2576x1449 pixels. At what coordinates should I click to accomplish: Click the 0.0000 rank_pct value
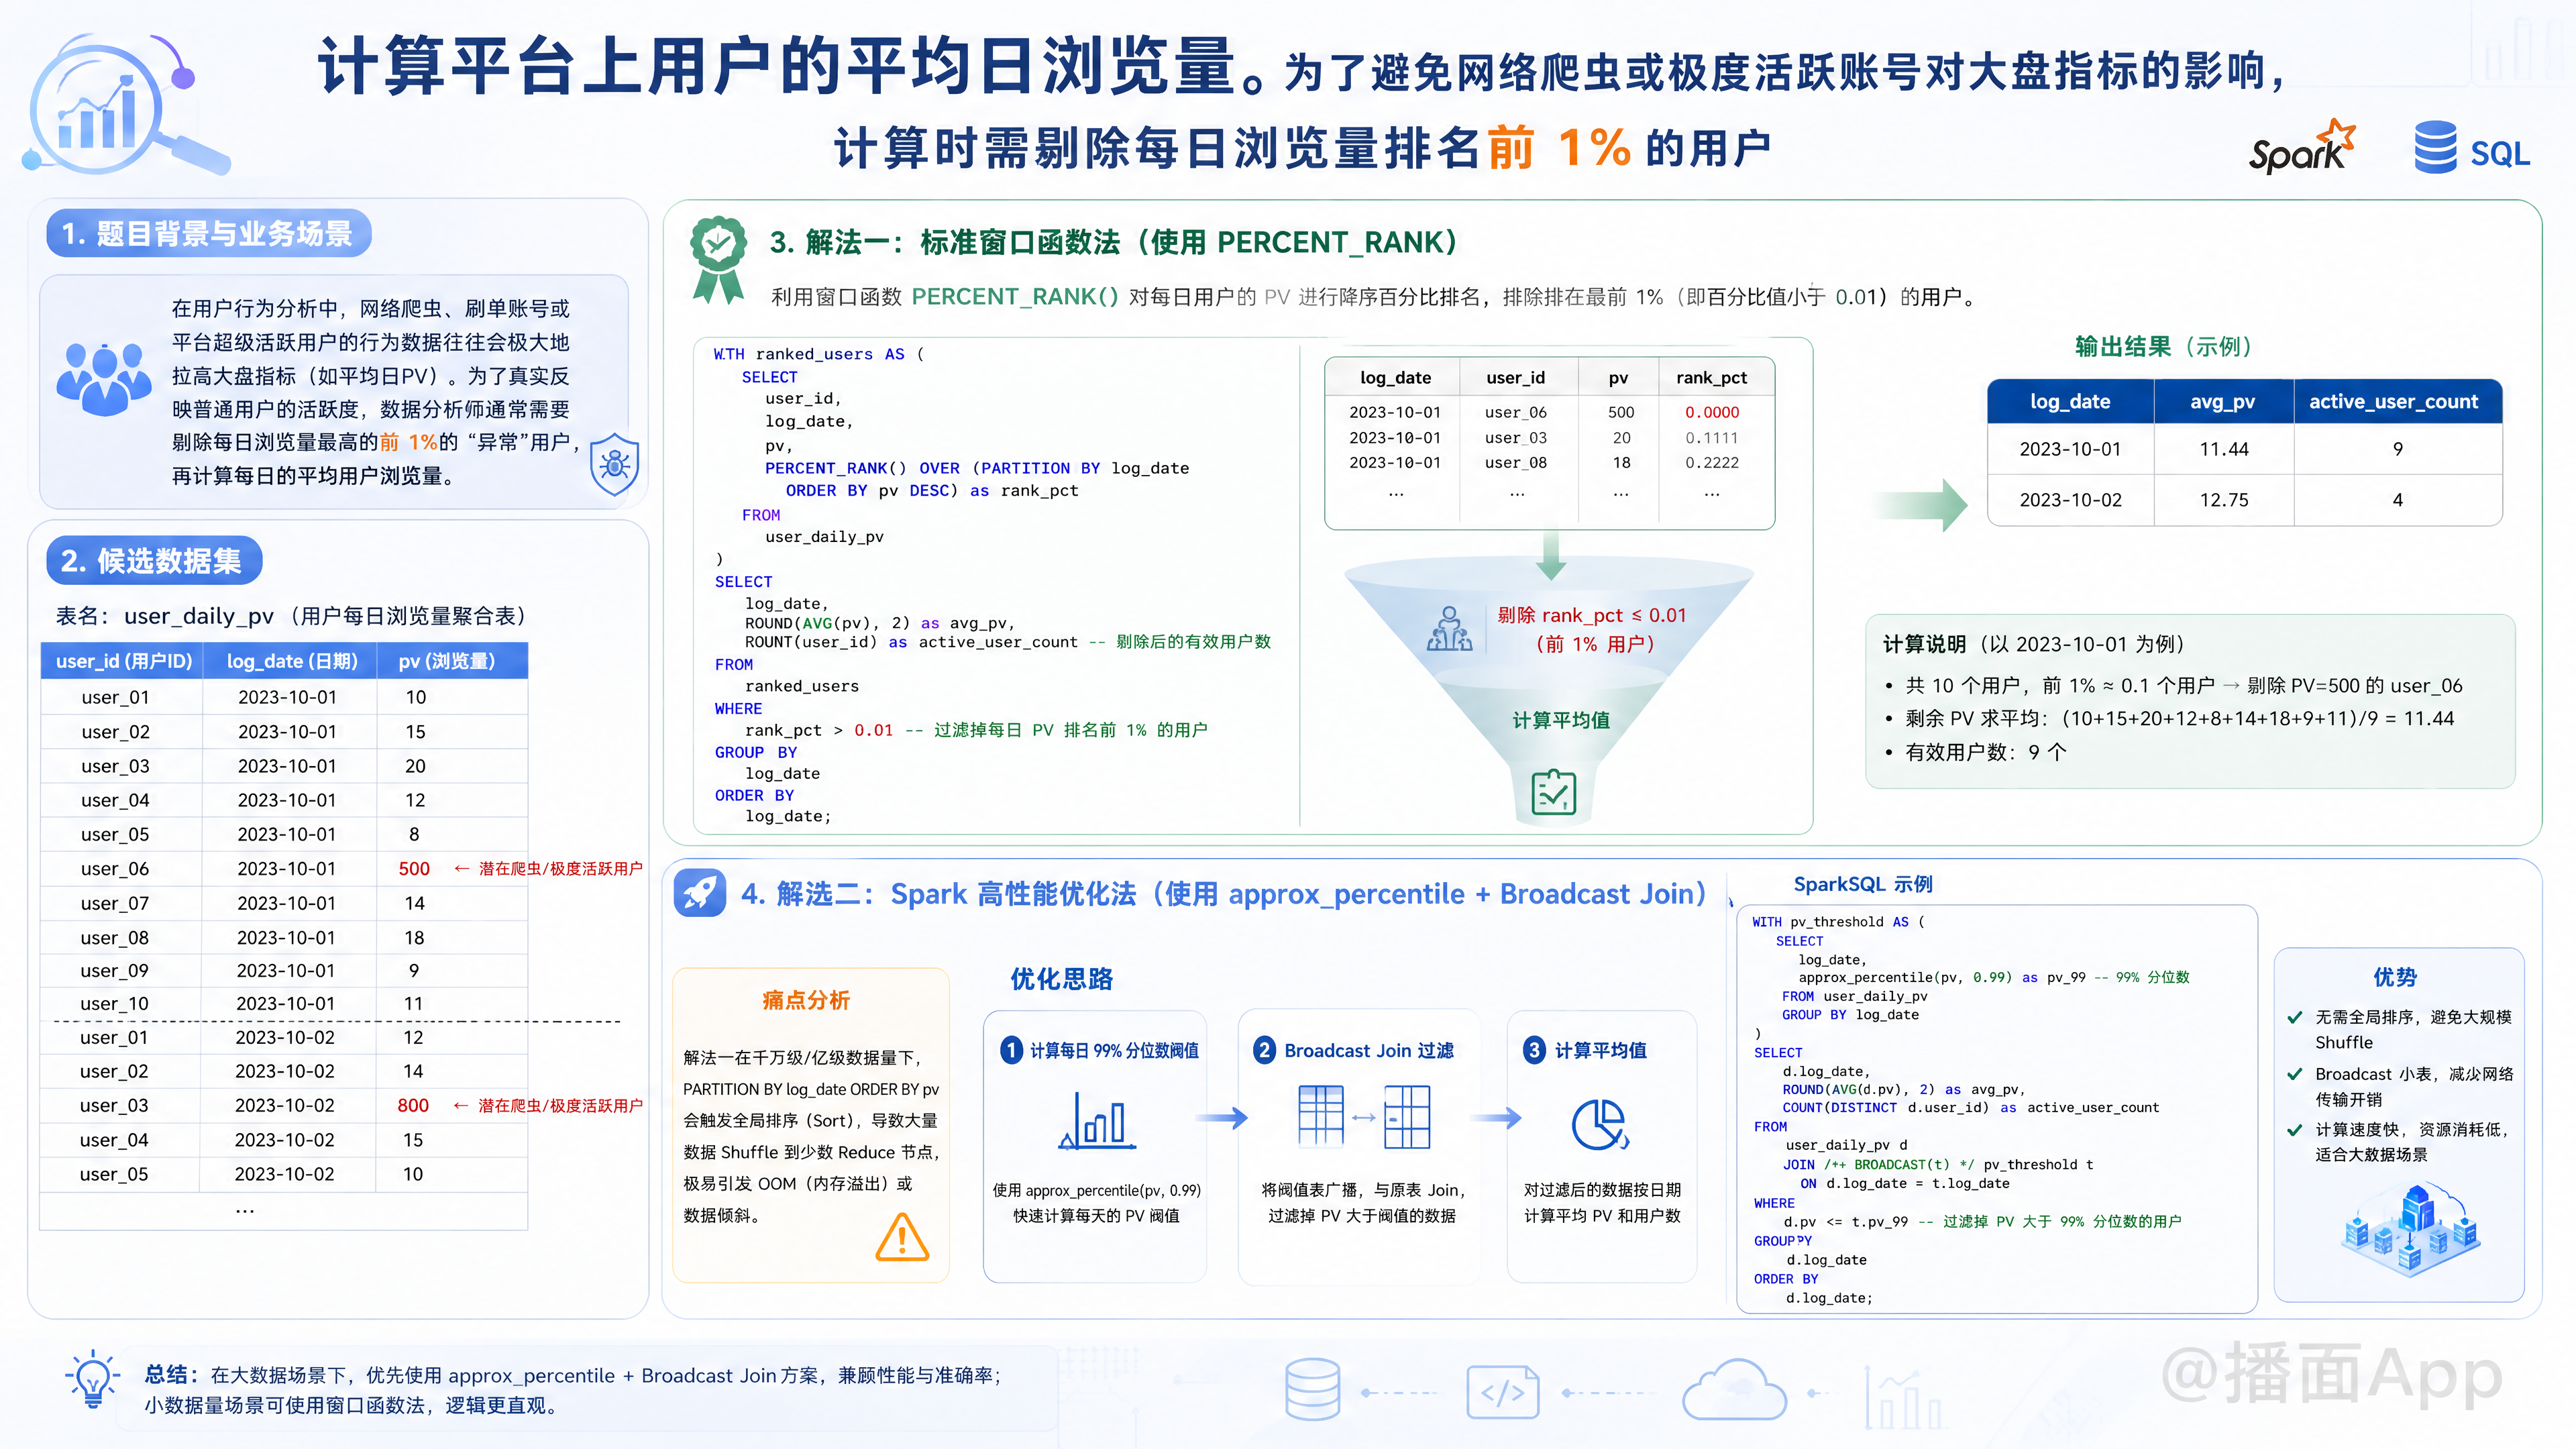(1711, 412)
